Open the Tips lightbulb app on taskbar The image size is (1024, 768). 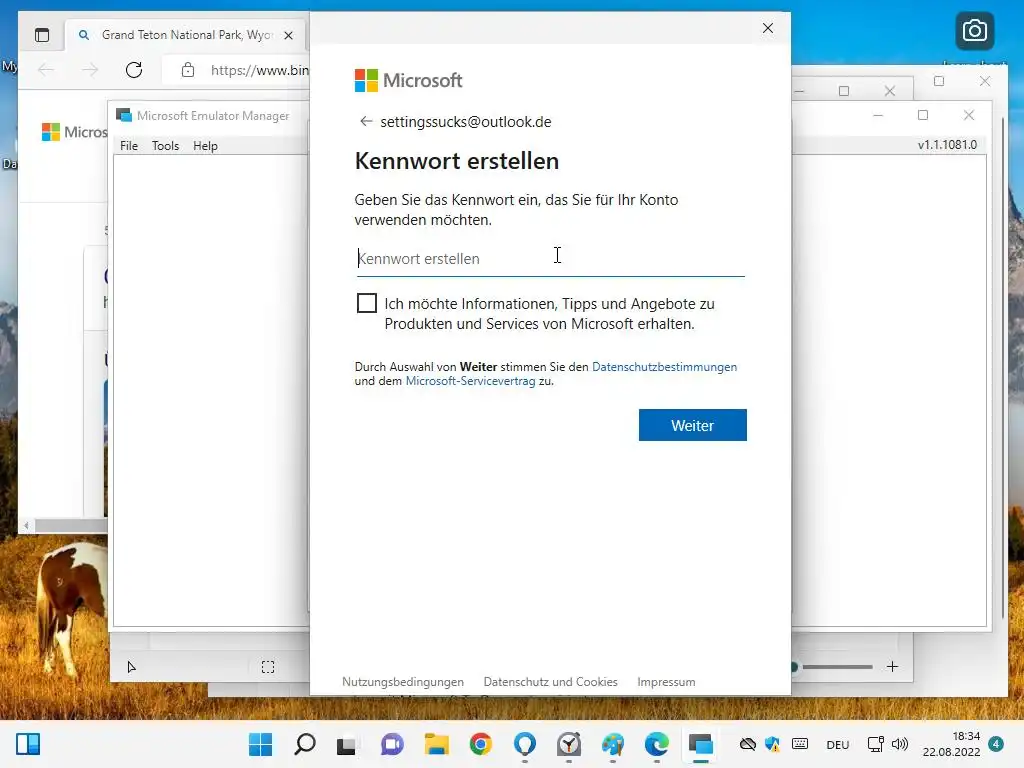[x=524, y=744]
